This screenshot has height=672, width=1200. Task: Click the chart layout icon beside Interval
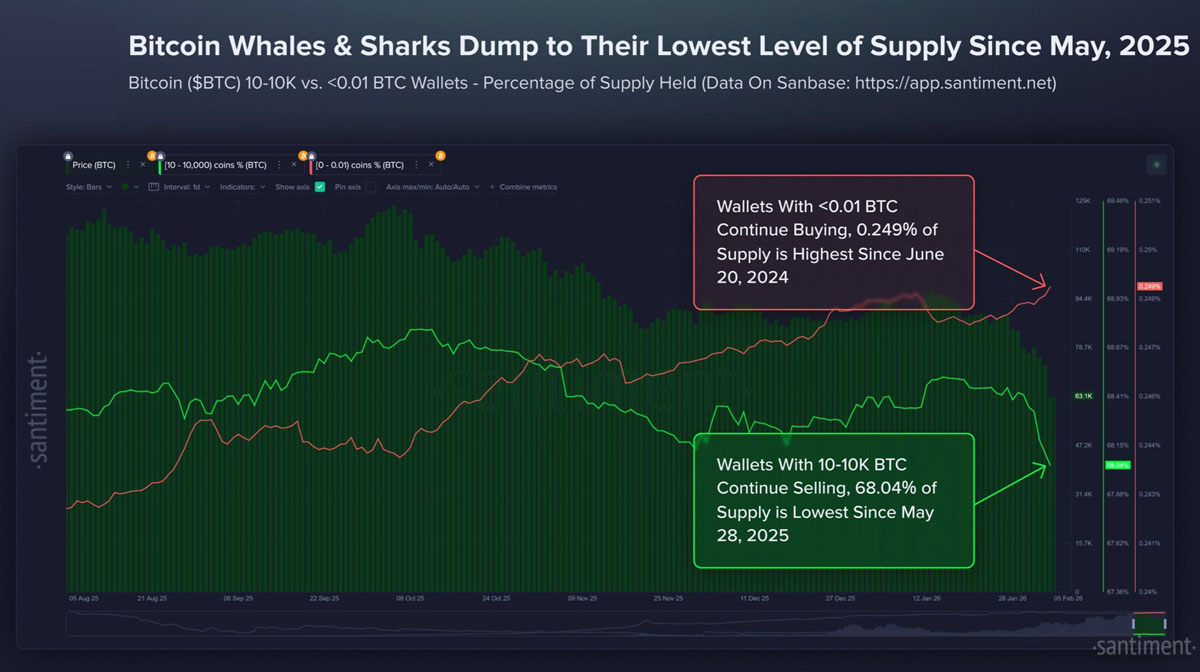point(154,187)
